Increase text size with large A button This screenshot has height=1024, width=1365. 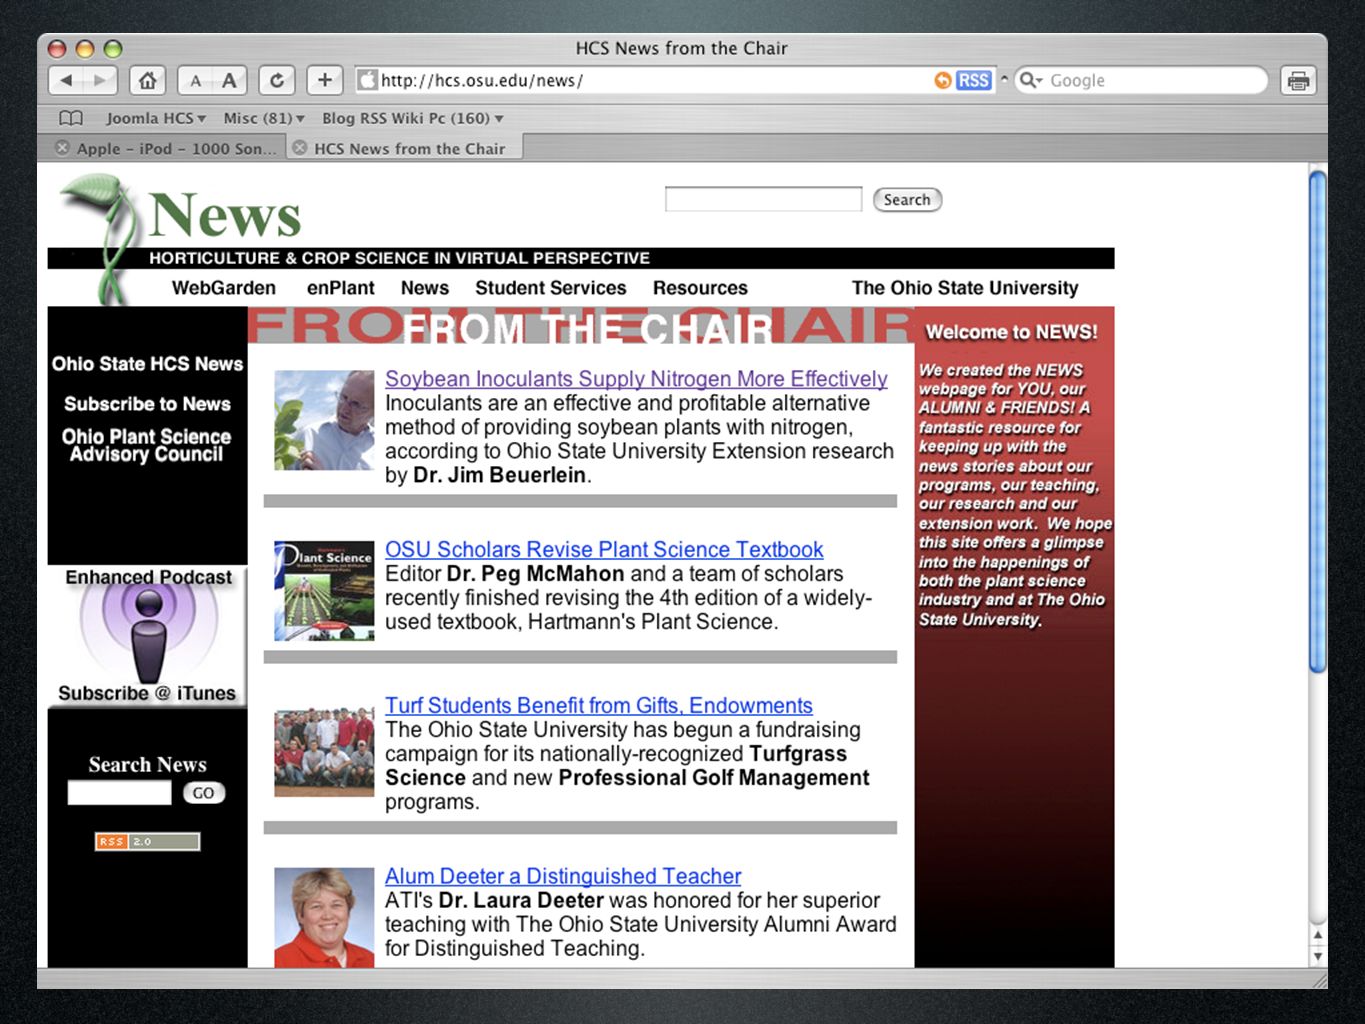[229, 81]
